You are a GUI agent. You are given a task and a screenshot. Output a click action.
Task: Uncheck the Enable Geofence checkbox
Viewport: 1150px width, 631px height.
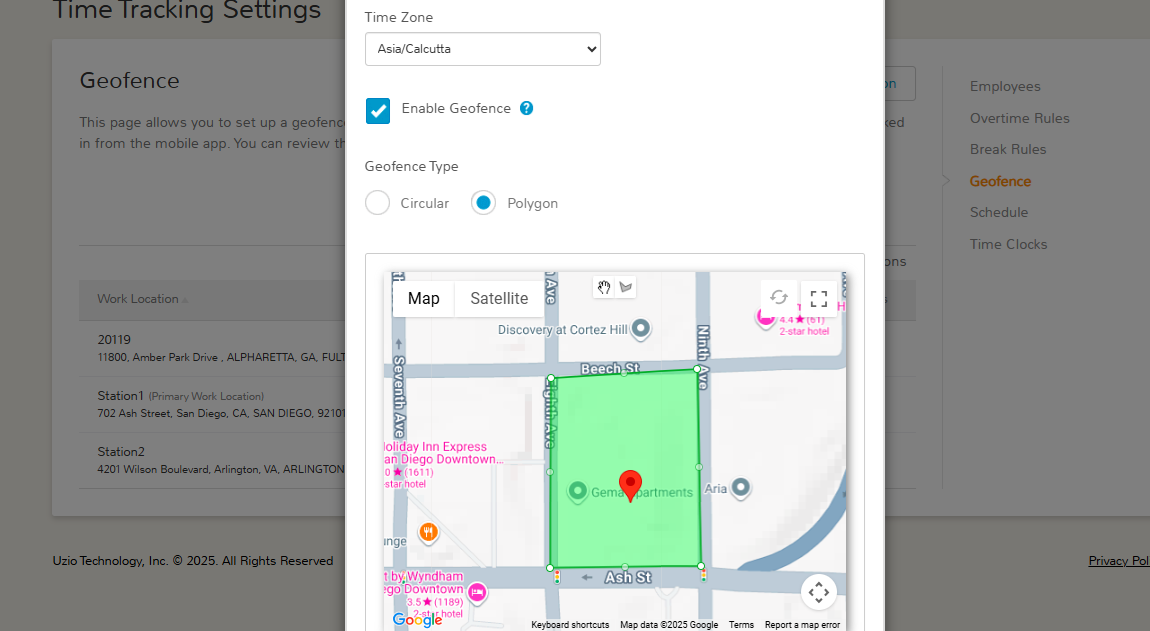point(378,111)
